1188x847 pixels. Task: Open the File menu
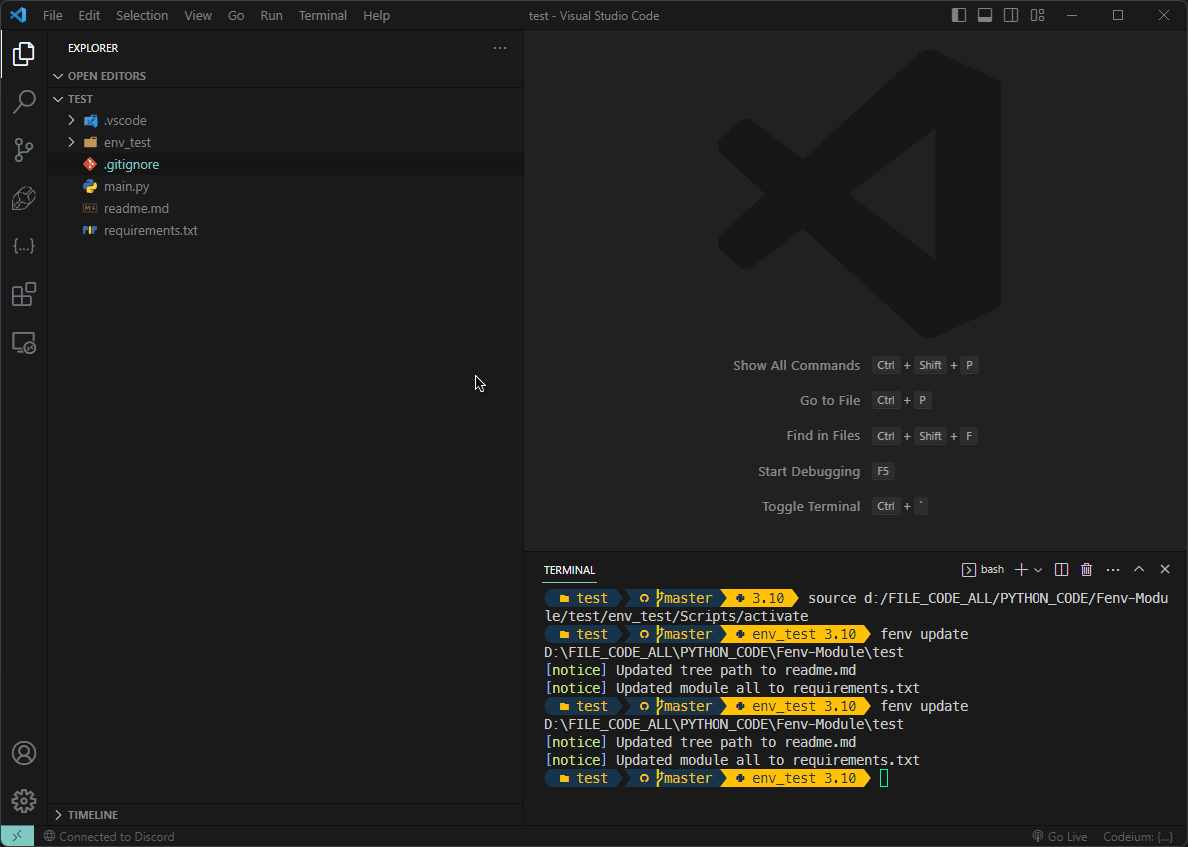click(x=52, y=15)
